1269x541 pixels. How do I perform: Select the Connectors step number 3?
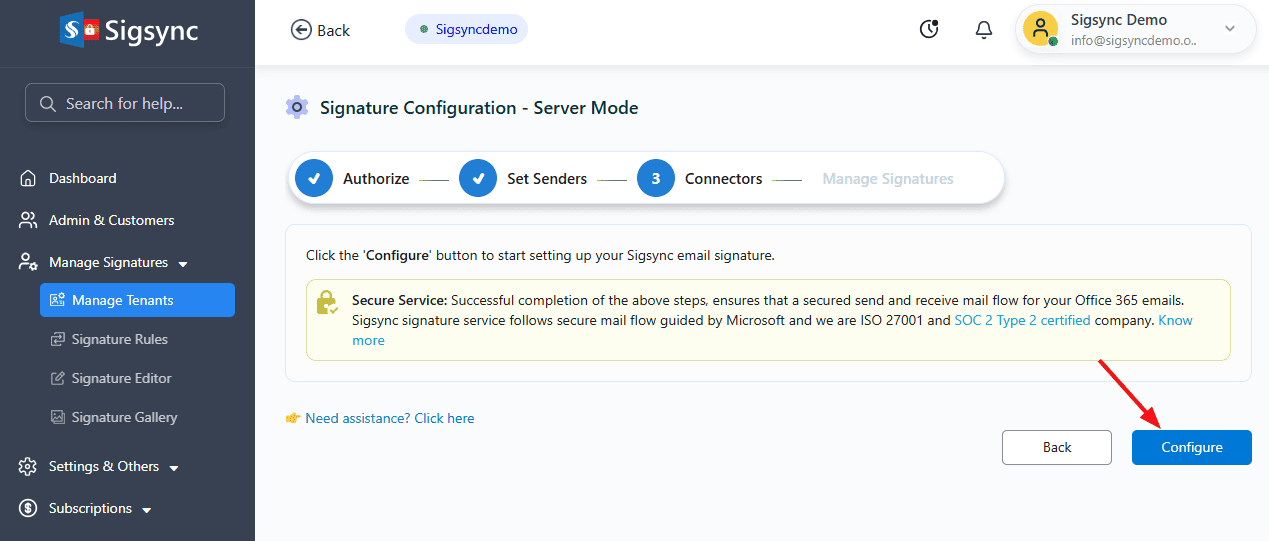656,179
